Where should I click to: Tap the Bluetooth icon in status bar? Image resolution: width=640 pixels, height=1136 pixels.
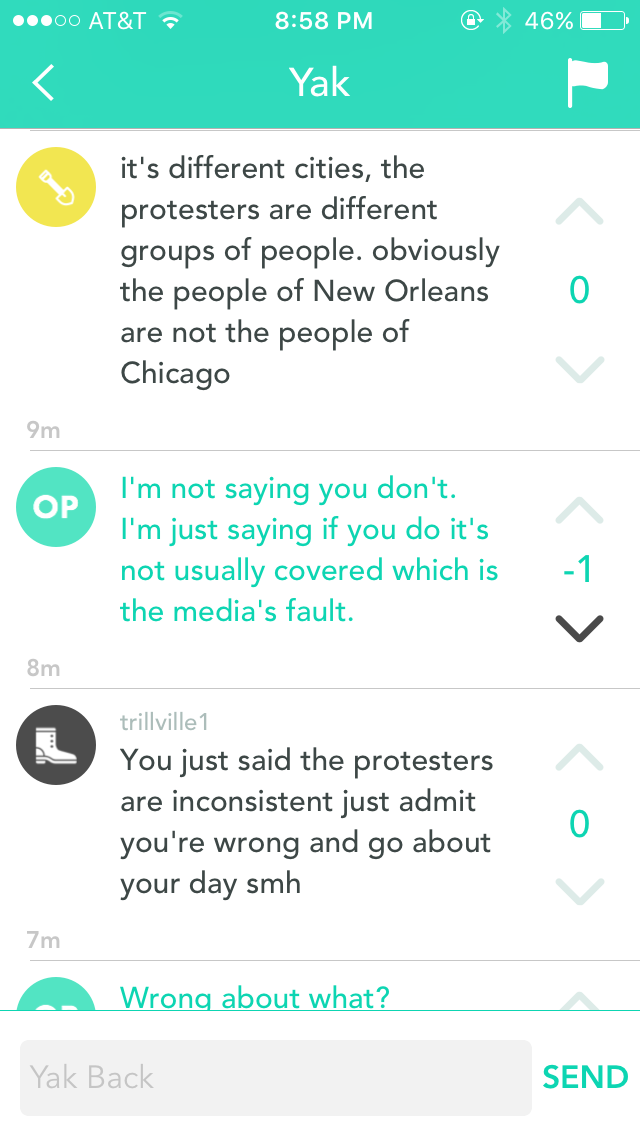tap(504, 20)
